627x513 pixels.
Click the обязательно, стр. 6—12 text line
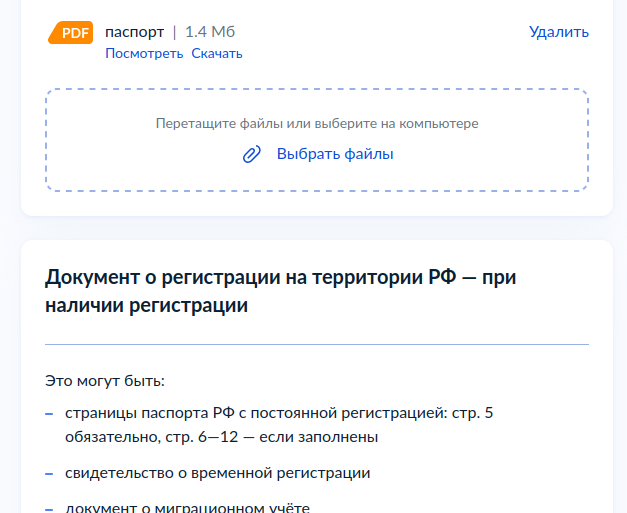point(222,437)
